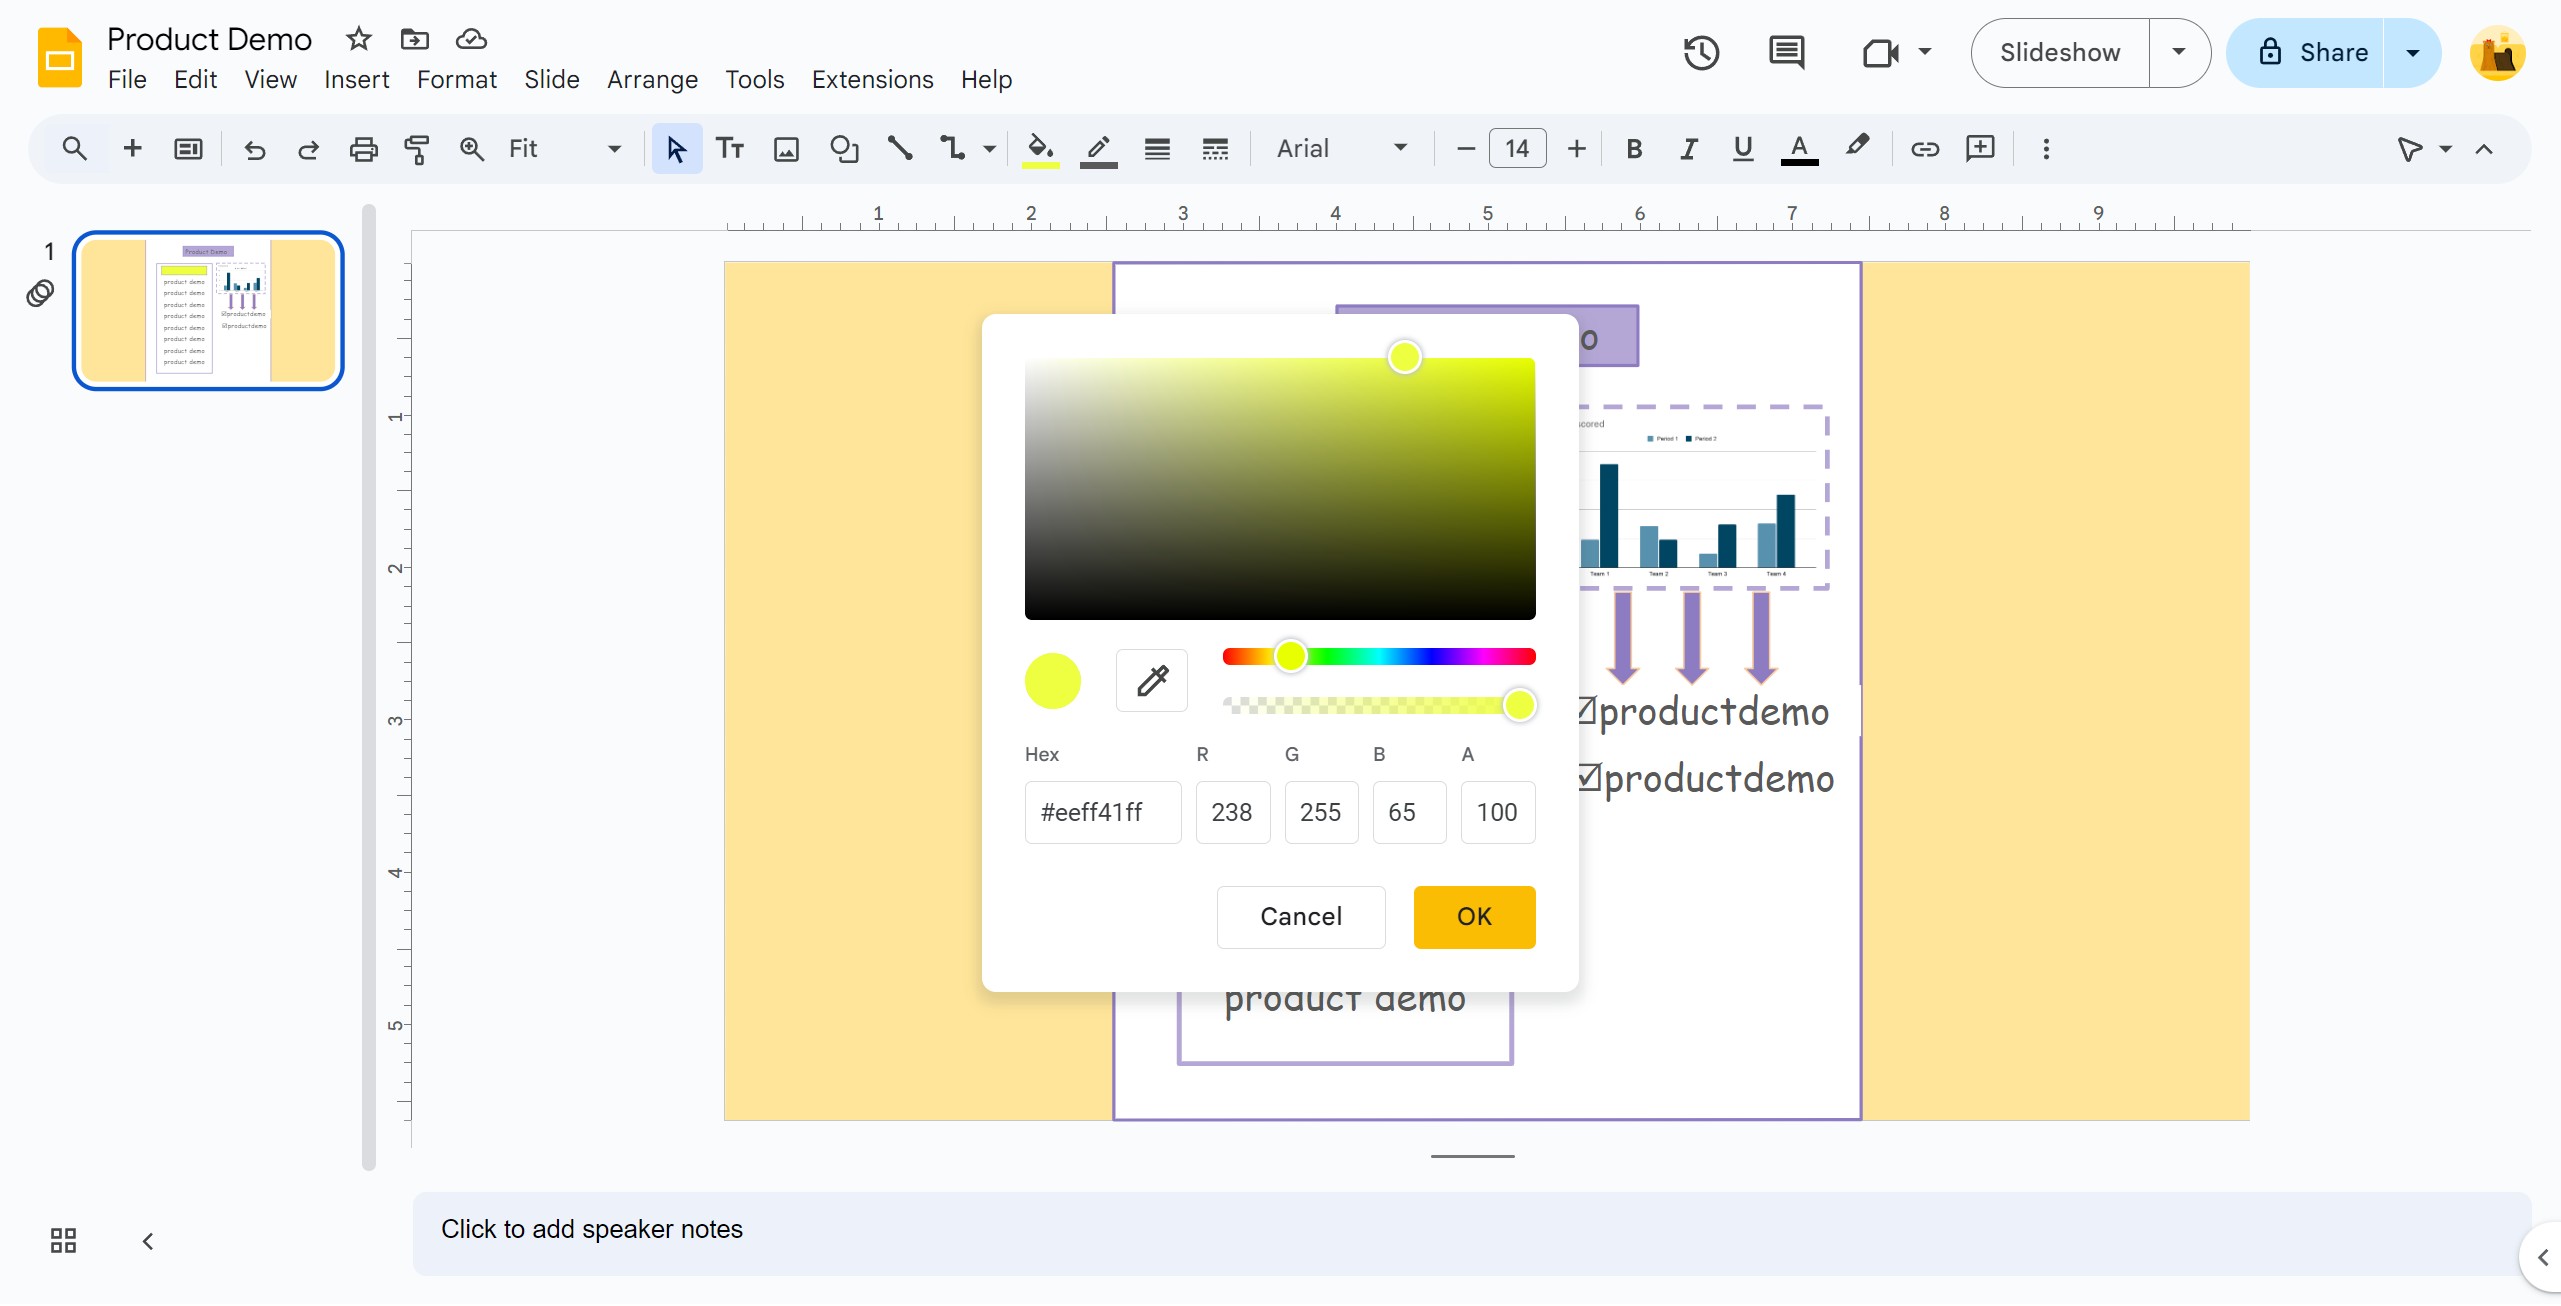This screenshot has width=2561, height=1306.
Task: Select the line tool
Action: [x=900, y=149]
